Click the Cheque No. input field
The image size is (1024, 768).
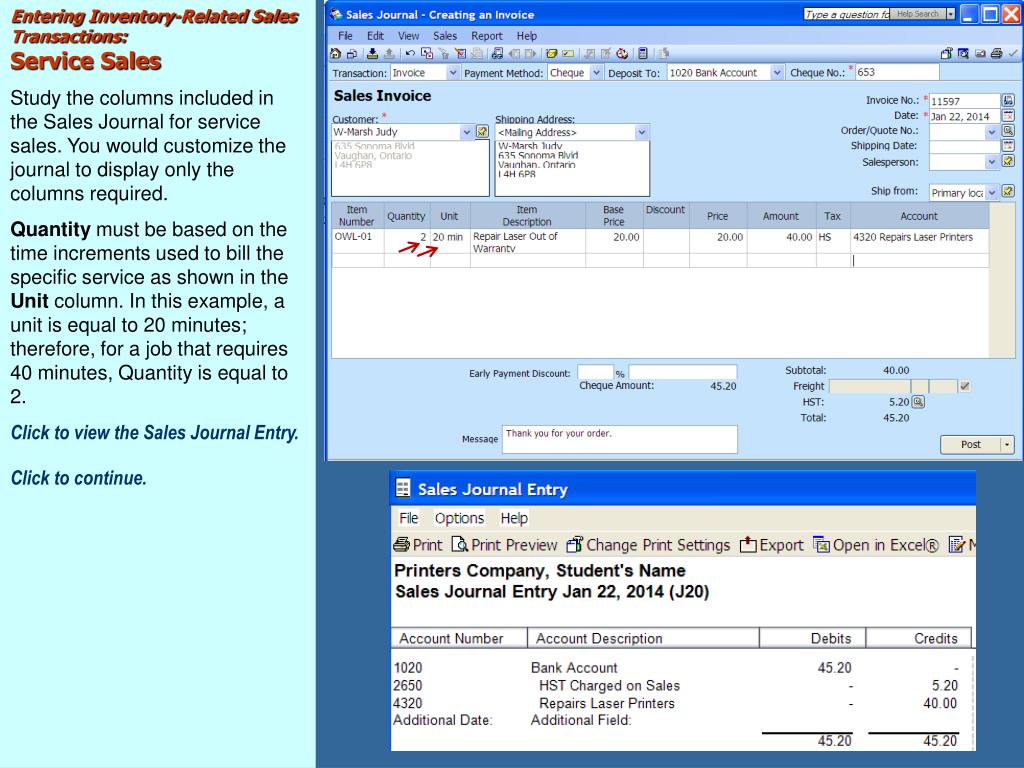[x=897, y=72]
